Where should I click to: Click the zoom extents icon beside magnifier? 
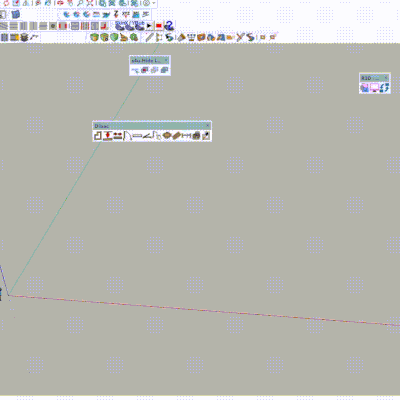90,3
